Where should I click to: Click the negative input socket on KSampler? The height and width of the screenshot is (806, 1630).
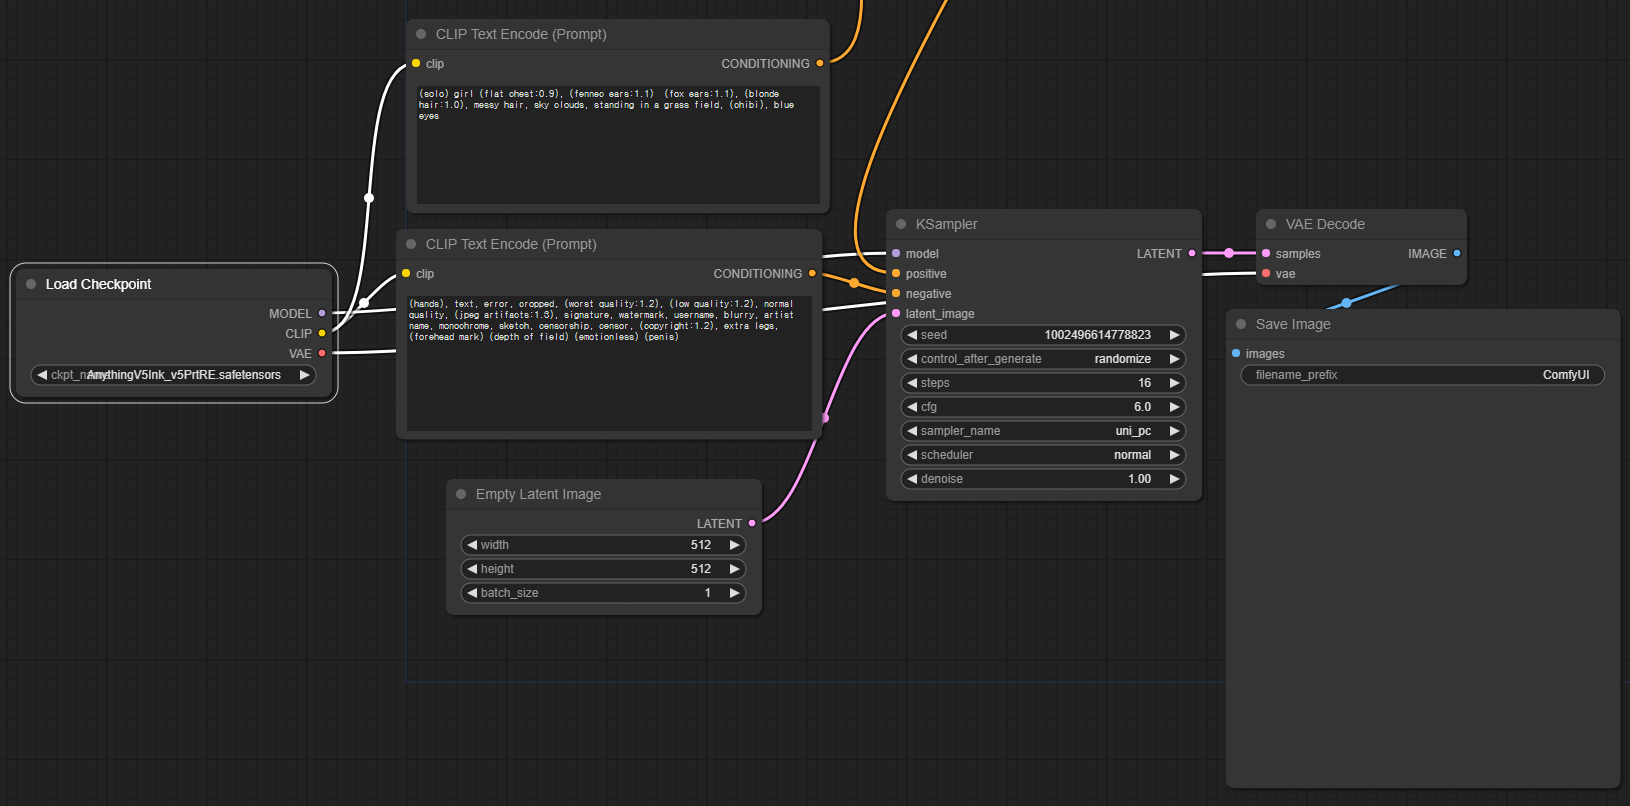pos(896,293)
